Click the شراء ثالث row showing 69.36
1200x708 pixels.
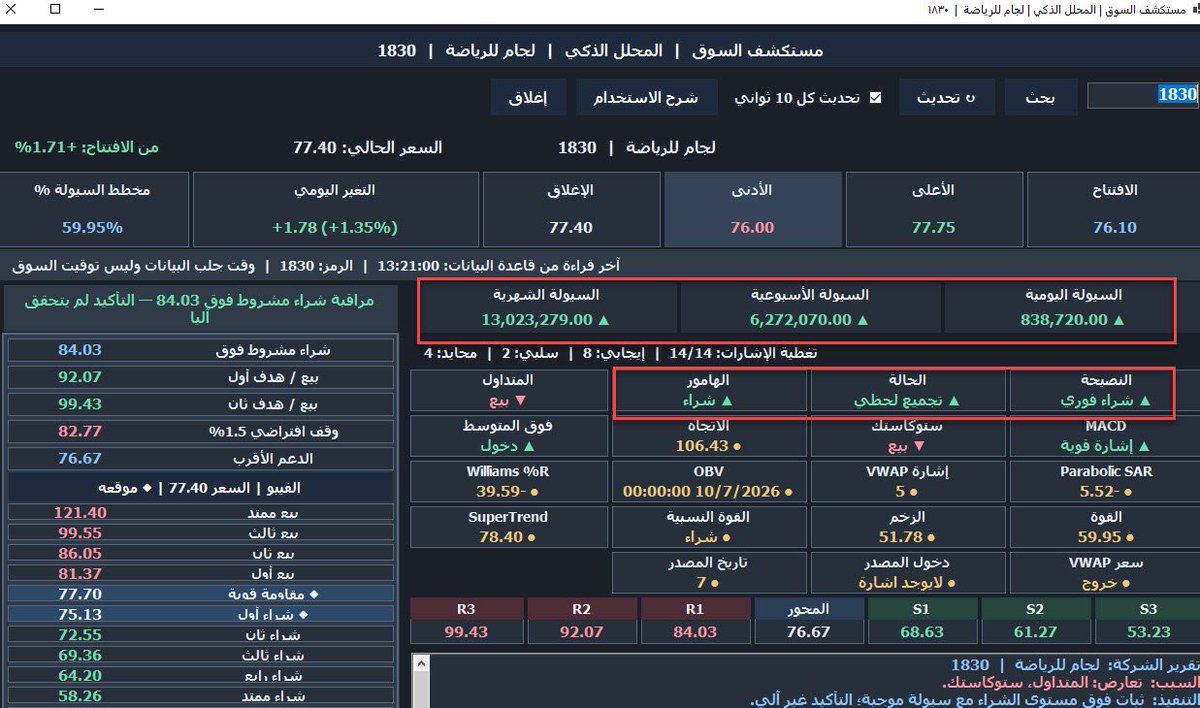[201, 656]
